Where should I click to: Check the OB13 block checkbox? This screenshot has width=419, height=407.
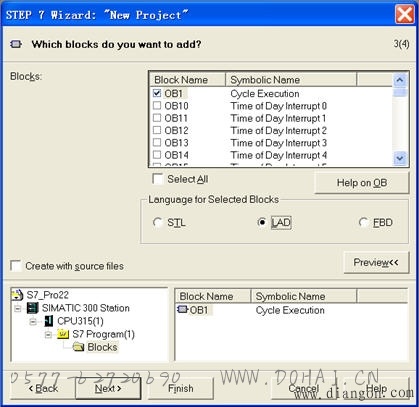tap(157, 143)
